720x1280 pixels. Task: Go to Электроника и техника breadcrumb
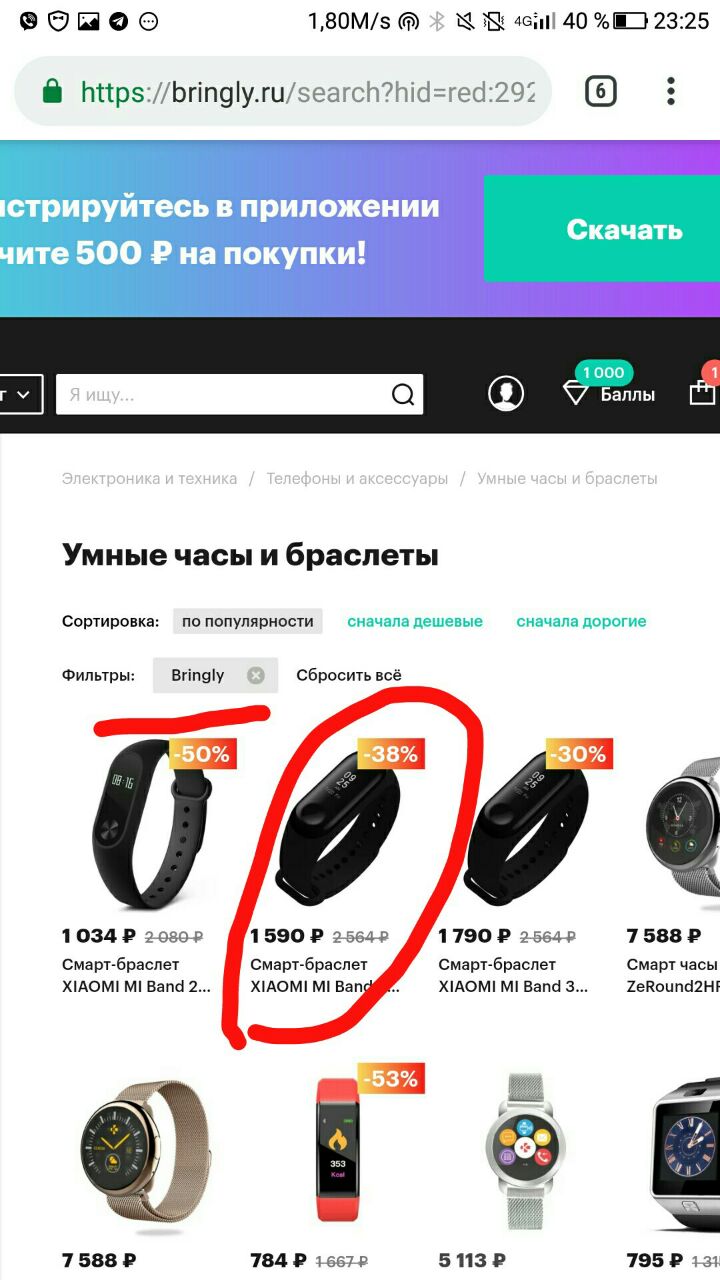pos(150,479)
